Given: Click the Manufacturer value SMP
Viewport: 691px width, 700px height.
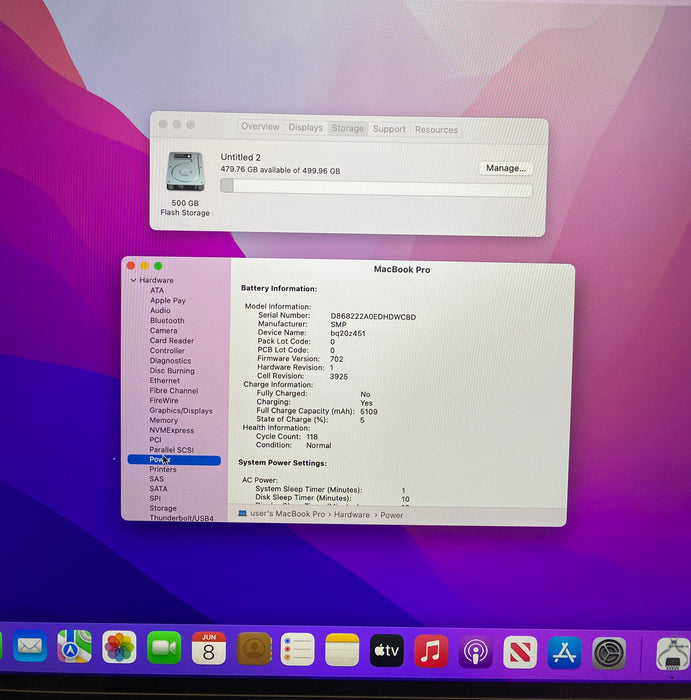Looking at the screenshot, I should 338,325.
